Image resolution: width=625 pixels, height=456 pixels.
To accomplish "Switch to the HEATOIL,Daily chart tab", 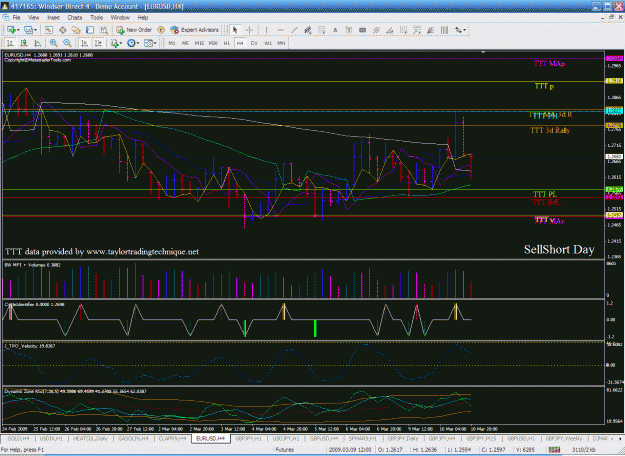I will click(x=90, y=438).
